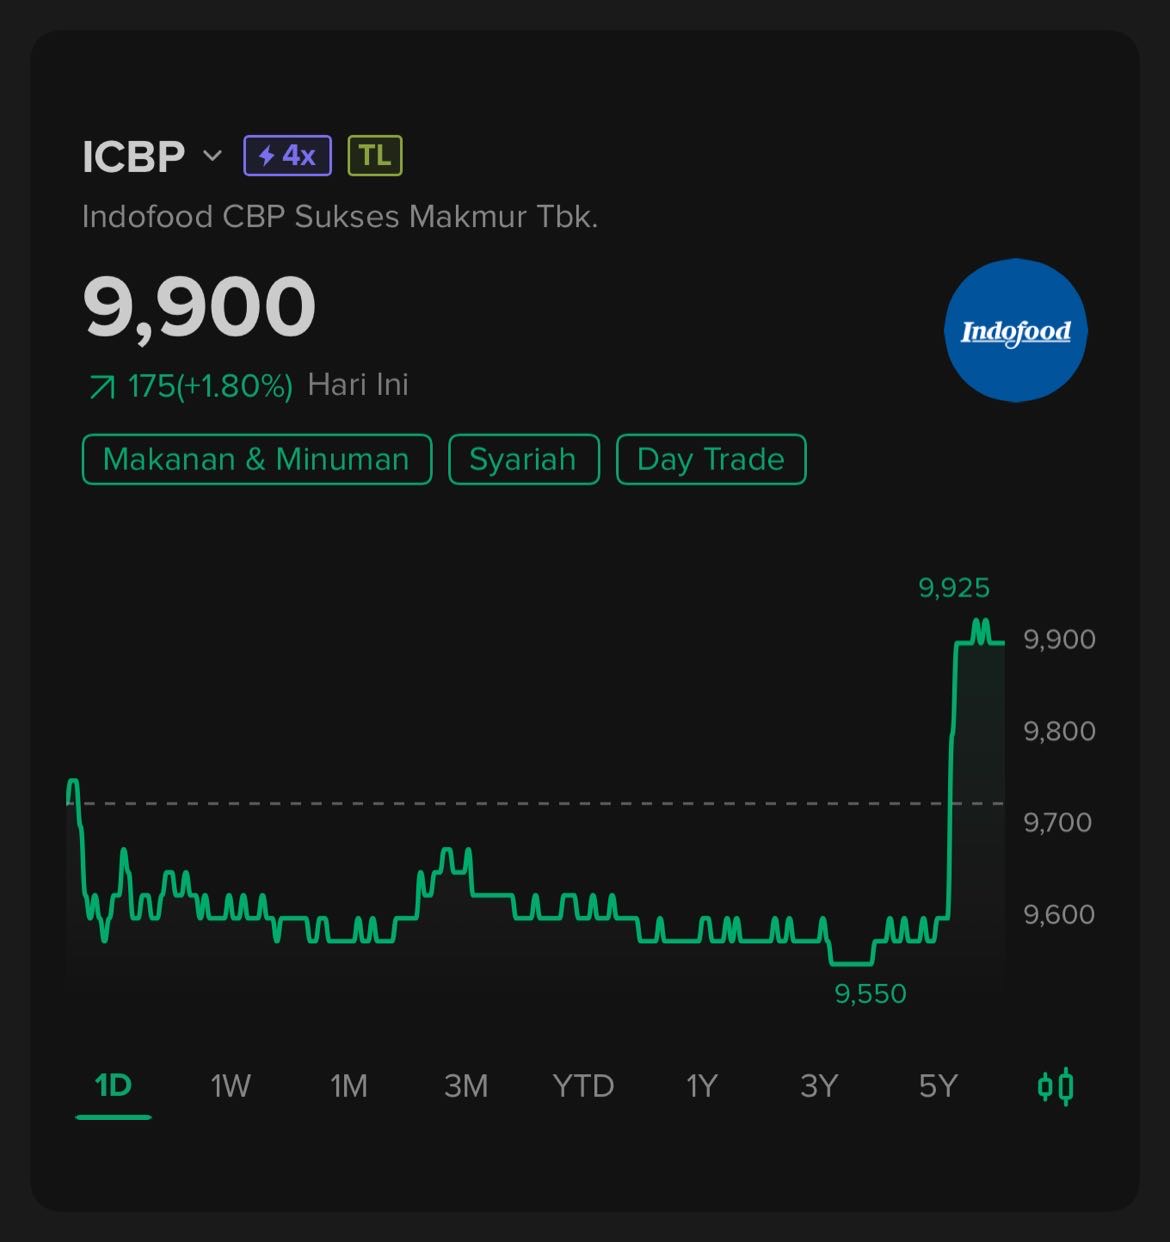Click the Syariah tag
Screen dimensions: 1170x1242
(523, 460)
